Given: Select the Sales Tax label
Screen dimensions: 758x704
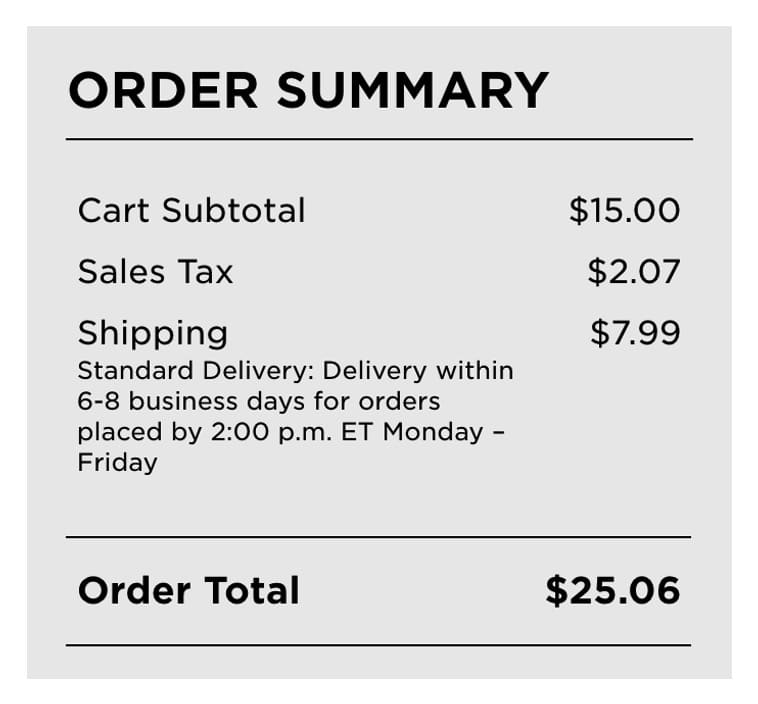Looking at the screenshot, I should pos(155,272).
